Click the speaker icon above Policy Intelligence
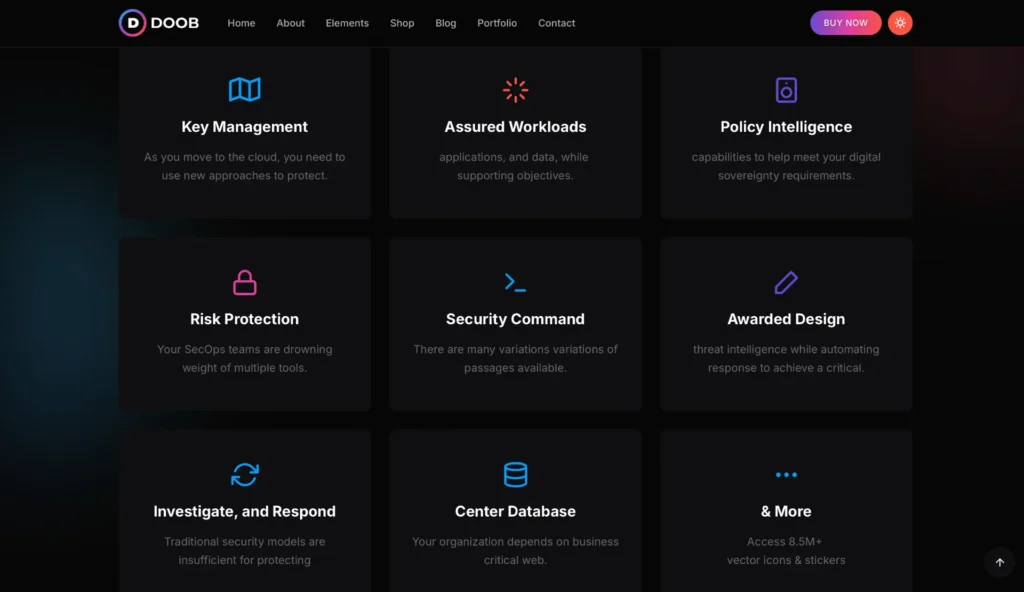The image size is (1024, 592). coord(786,90)
